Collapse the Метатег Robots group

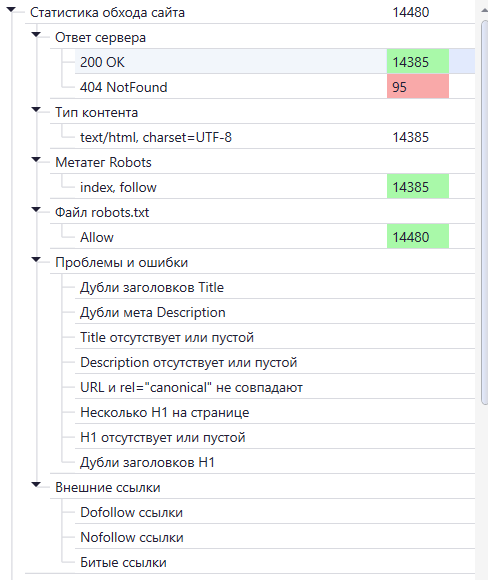click(36, 159)
